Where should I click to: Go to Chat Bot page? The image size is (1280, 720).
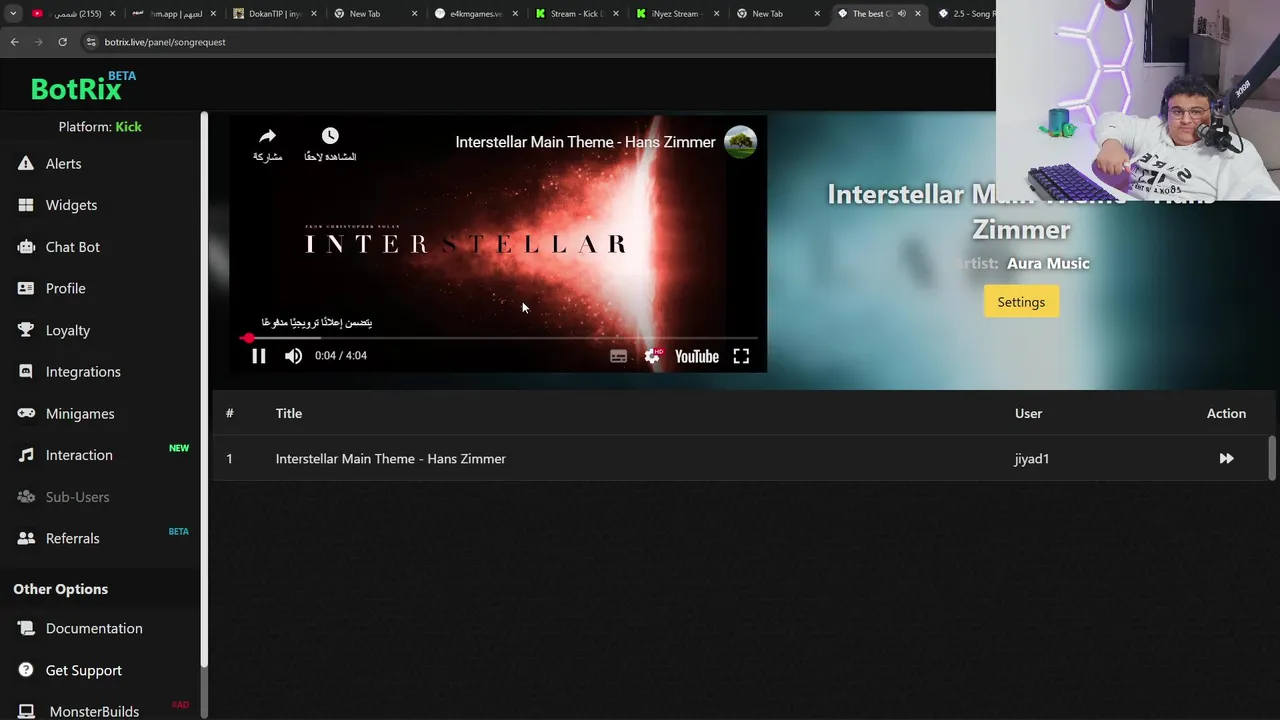click(x=72, y=247)
